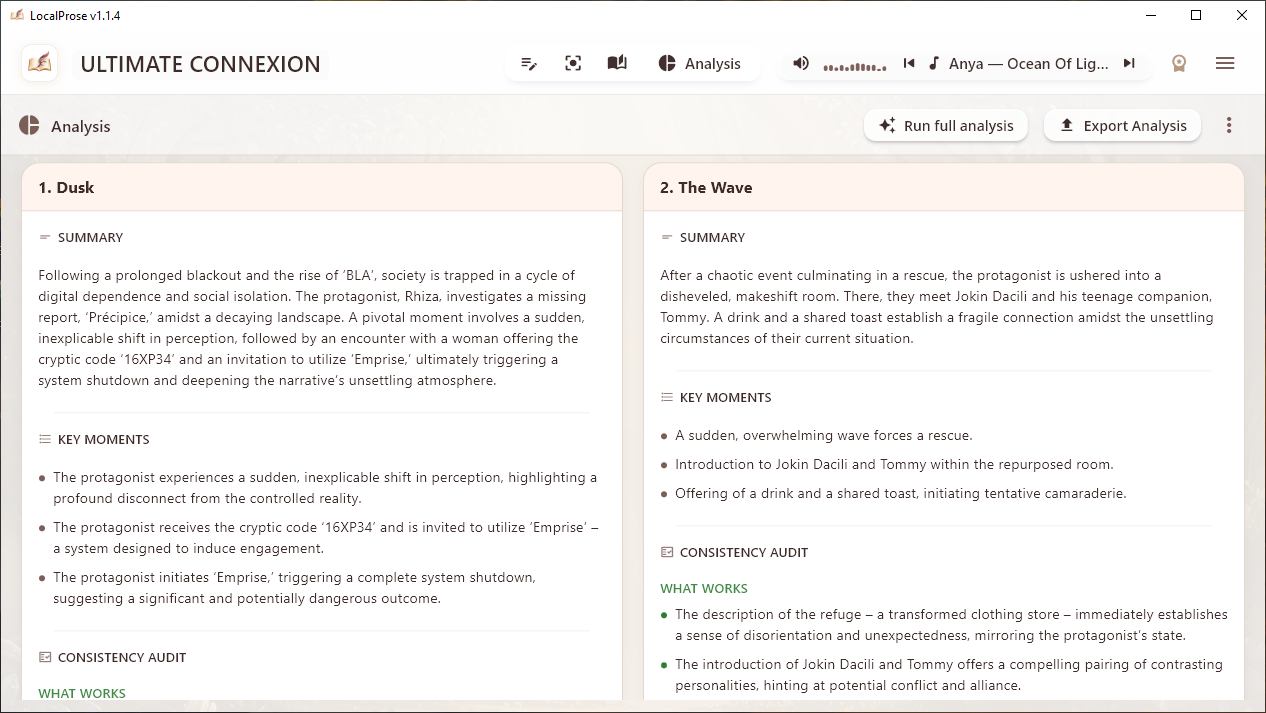Viewport: 1266px width, 713px height.
Task: Click the music note beside the track title
Action: [932, 62]
